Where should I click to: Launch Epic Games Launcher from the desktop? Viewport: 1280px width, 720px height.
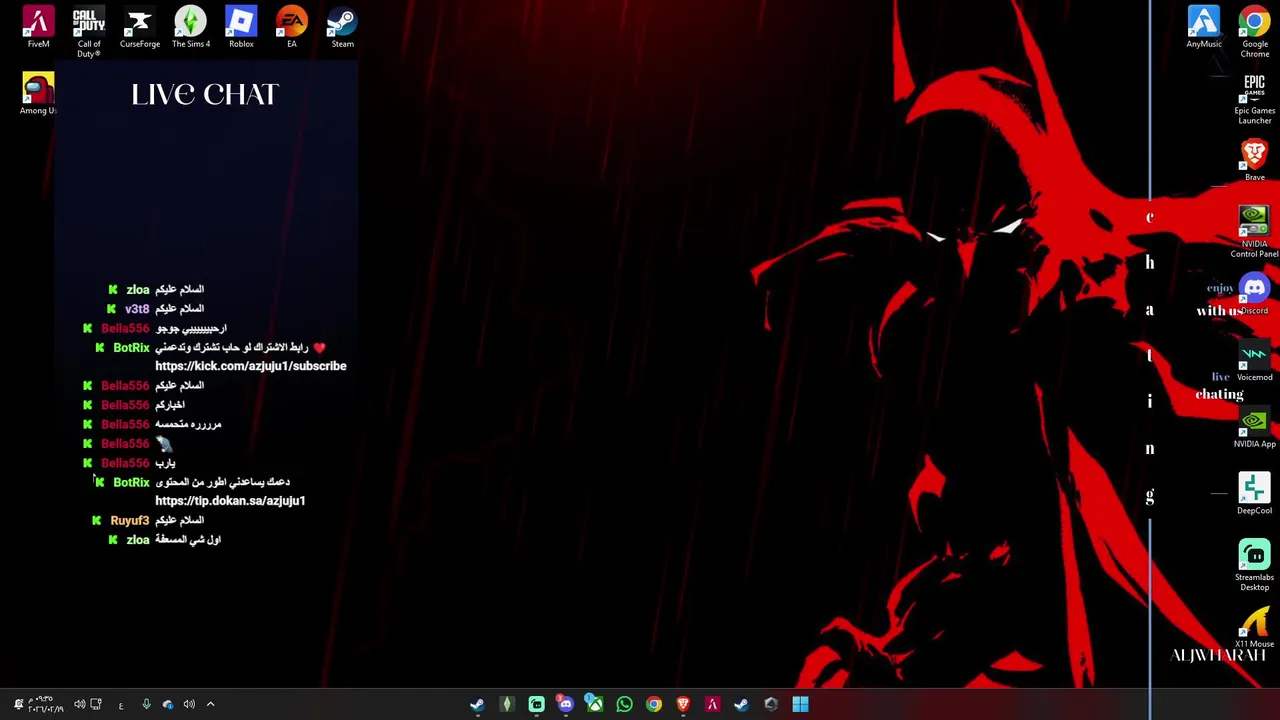(1254, 98)
